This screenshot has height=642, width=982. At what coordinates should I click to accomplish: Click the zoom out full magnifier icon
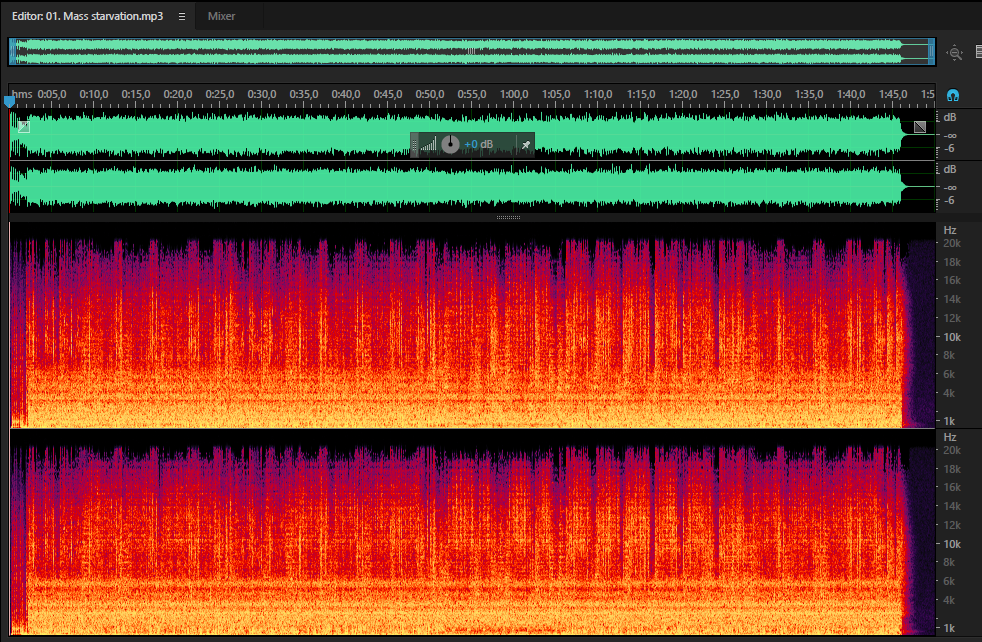[x=954, y=53]
